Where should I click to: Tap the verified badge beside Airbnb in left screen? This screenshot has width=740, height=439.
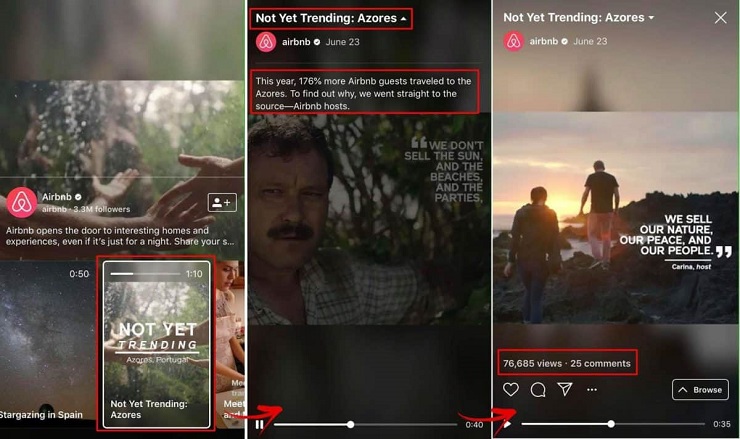[78, 197]
